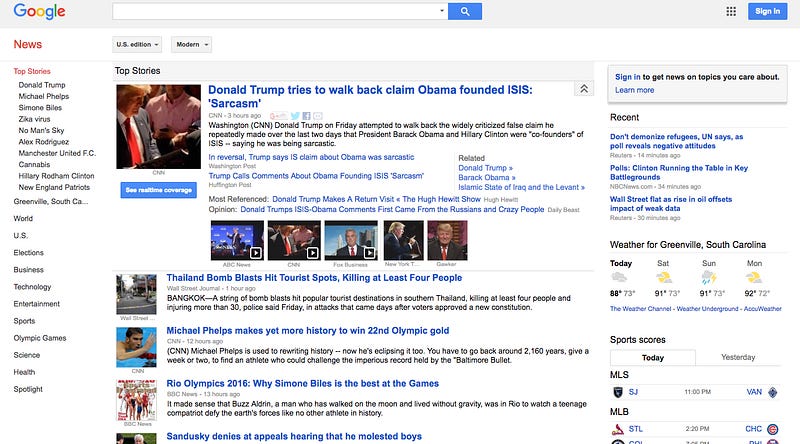Collapse the top story with double chevron
The height and width of the screenshot is (444, 800).
(x=584, y=89)
